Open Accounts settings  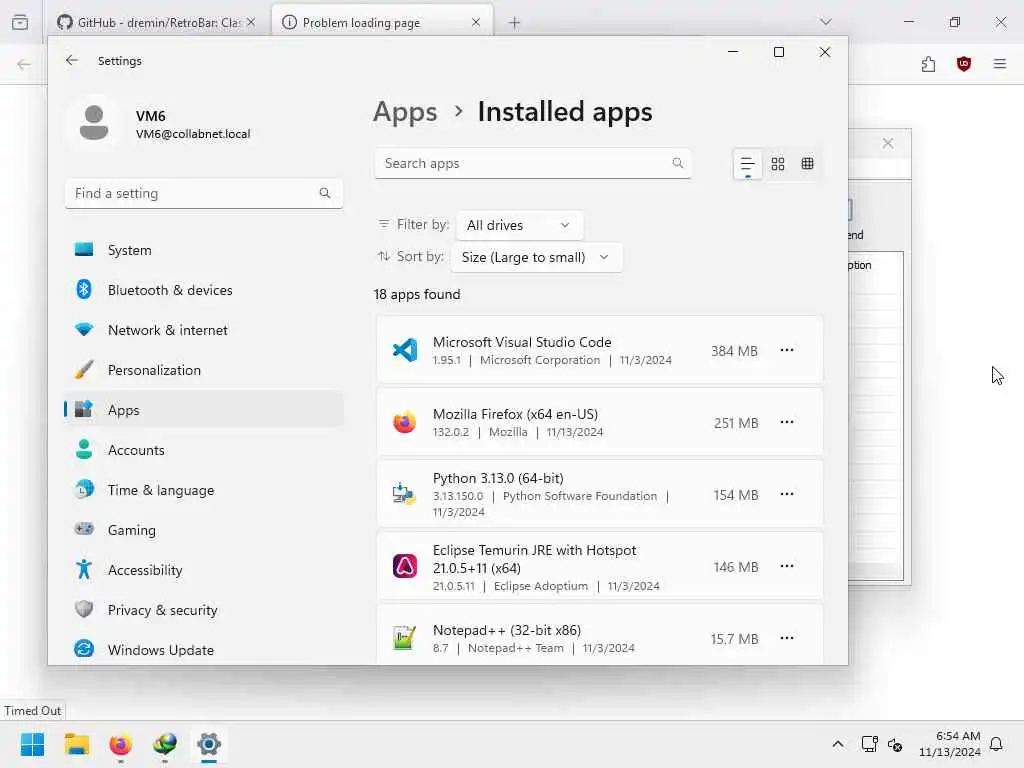pyautogui.click(x=204, y=450)
